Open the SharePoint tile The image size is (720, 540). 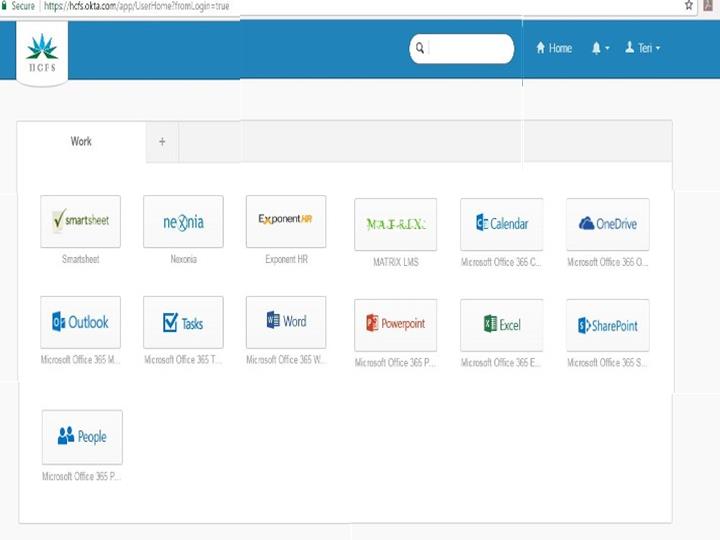pyautogui.click(x=607, y=325)
